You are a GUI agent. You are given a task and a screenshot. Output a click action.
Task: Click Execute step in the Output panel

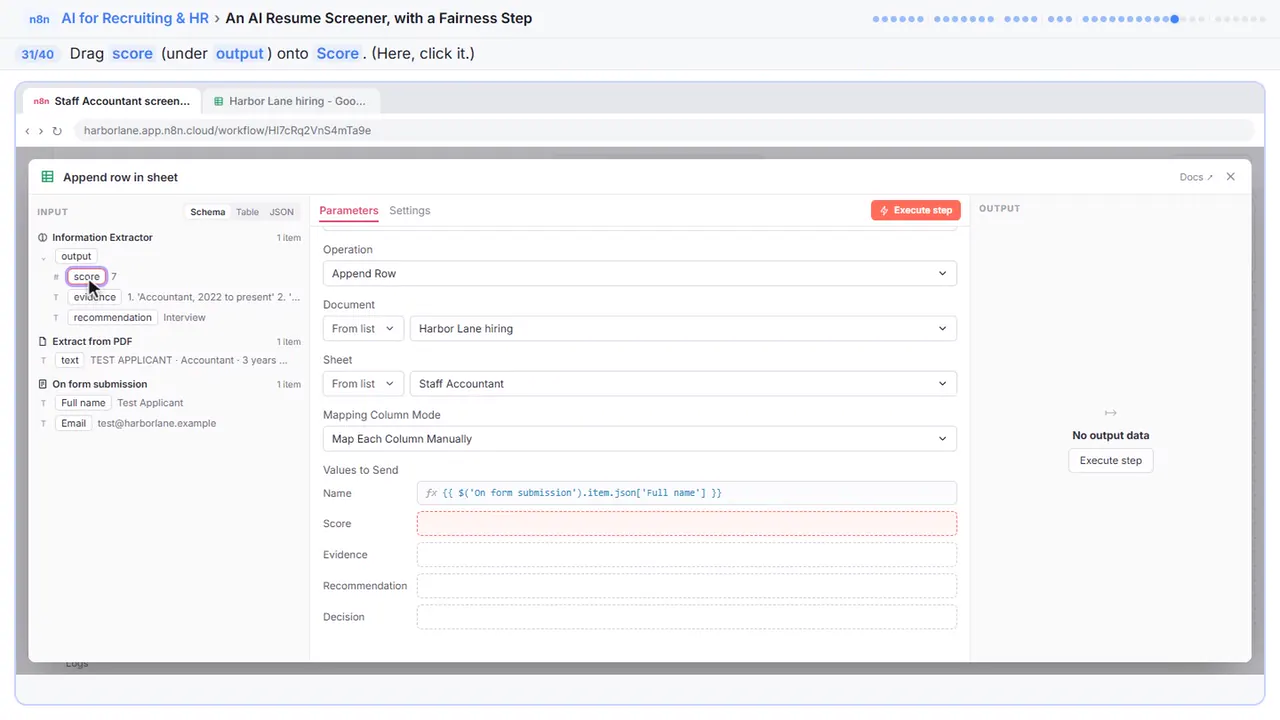tap(1111, 461)
